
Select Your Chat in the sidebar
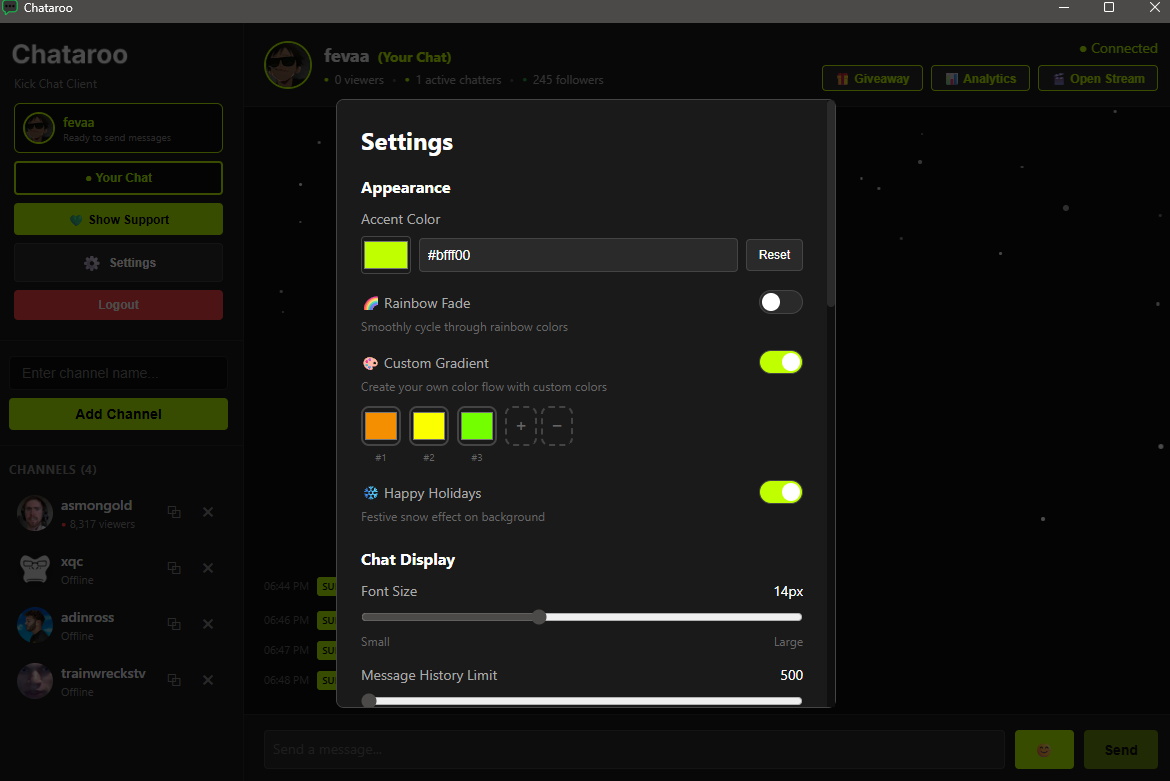tap(118, 177)
